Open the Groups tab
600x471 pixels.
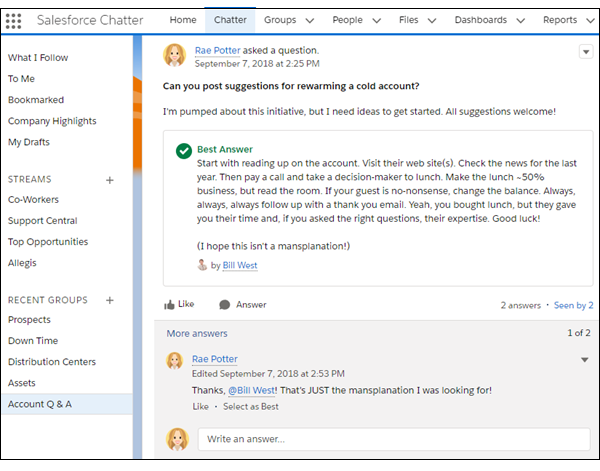click(280, 20)
